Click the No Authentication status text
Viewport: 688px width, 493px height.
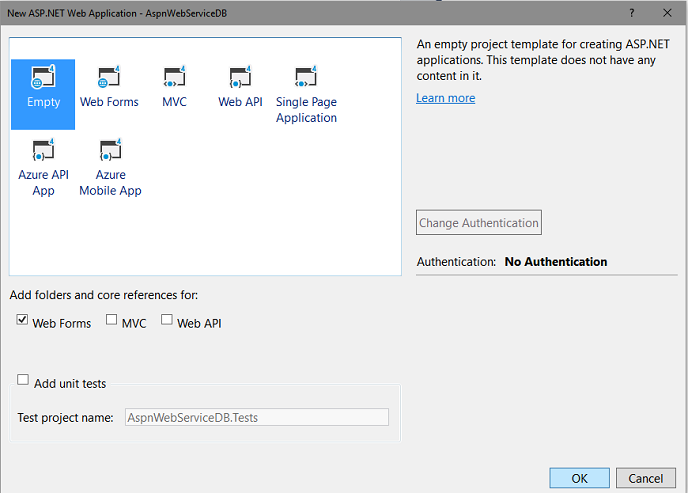click(x=555, y=261)
